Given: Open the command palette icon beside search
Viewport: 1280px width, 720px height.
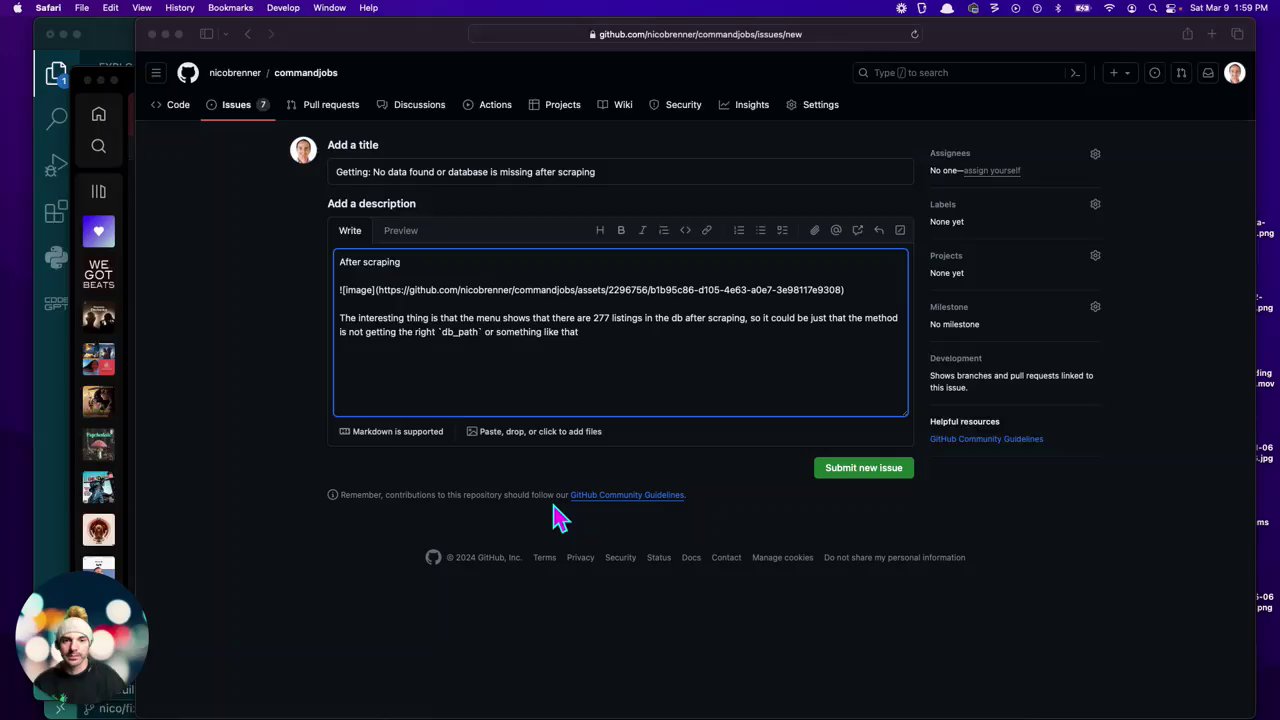Looking at the screenshot, I should (1075, 73).
